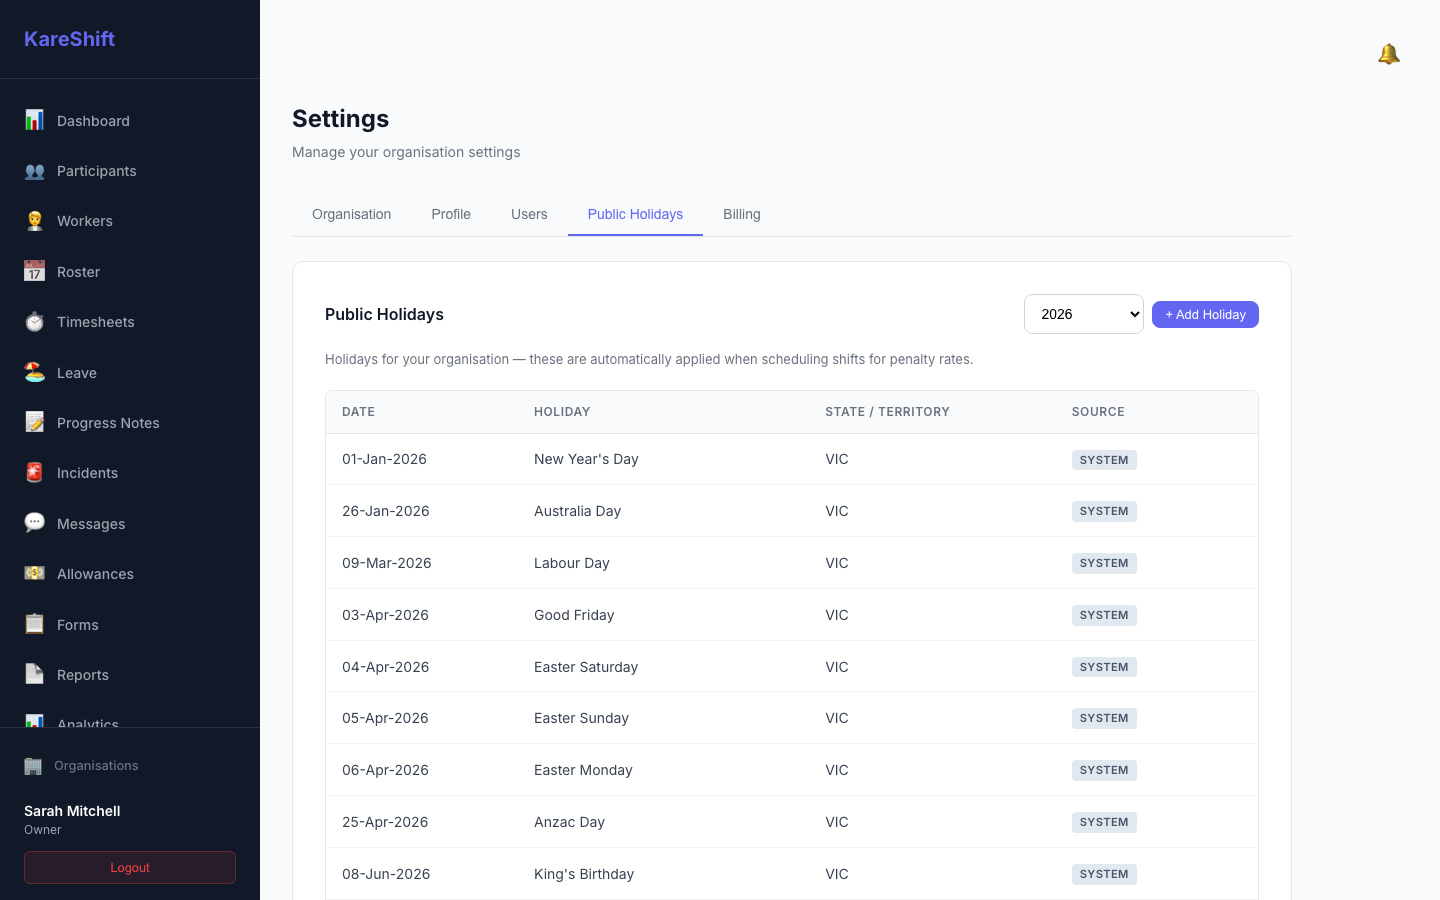Open Participants page from sidebar
The width and height of the screenshot is (1440, 900).
(130, 171)
